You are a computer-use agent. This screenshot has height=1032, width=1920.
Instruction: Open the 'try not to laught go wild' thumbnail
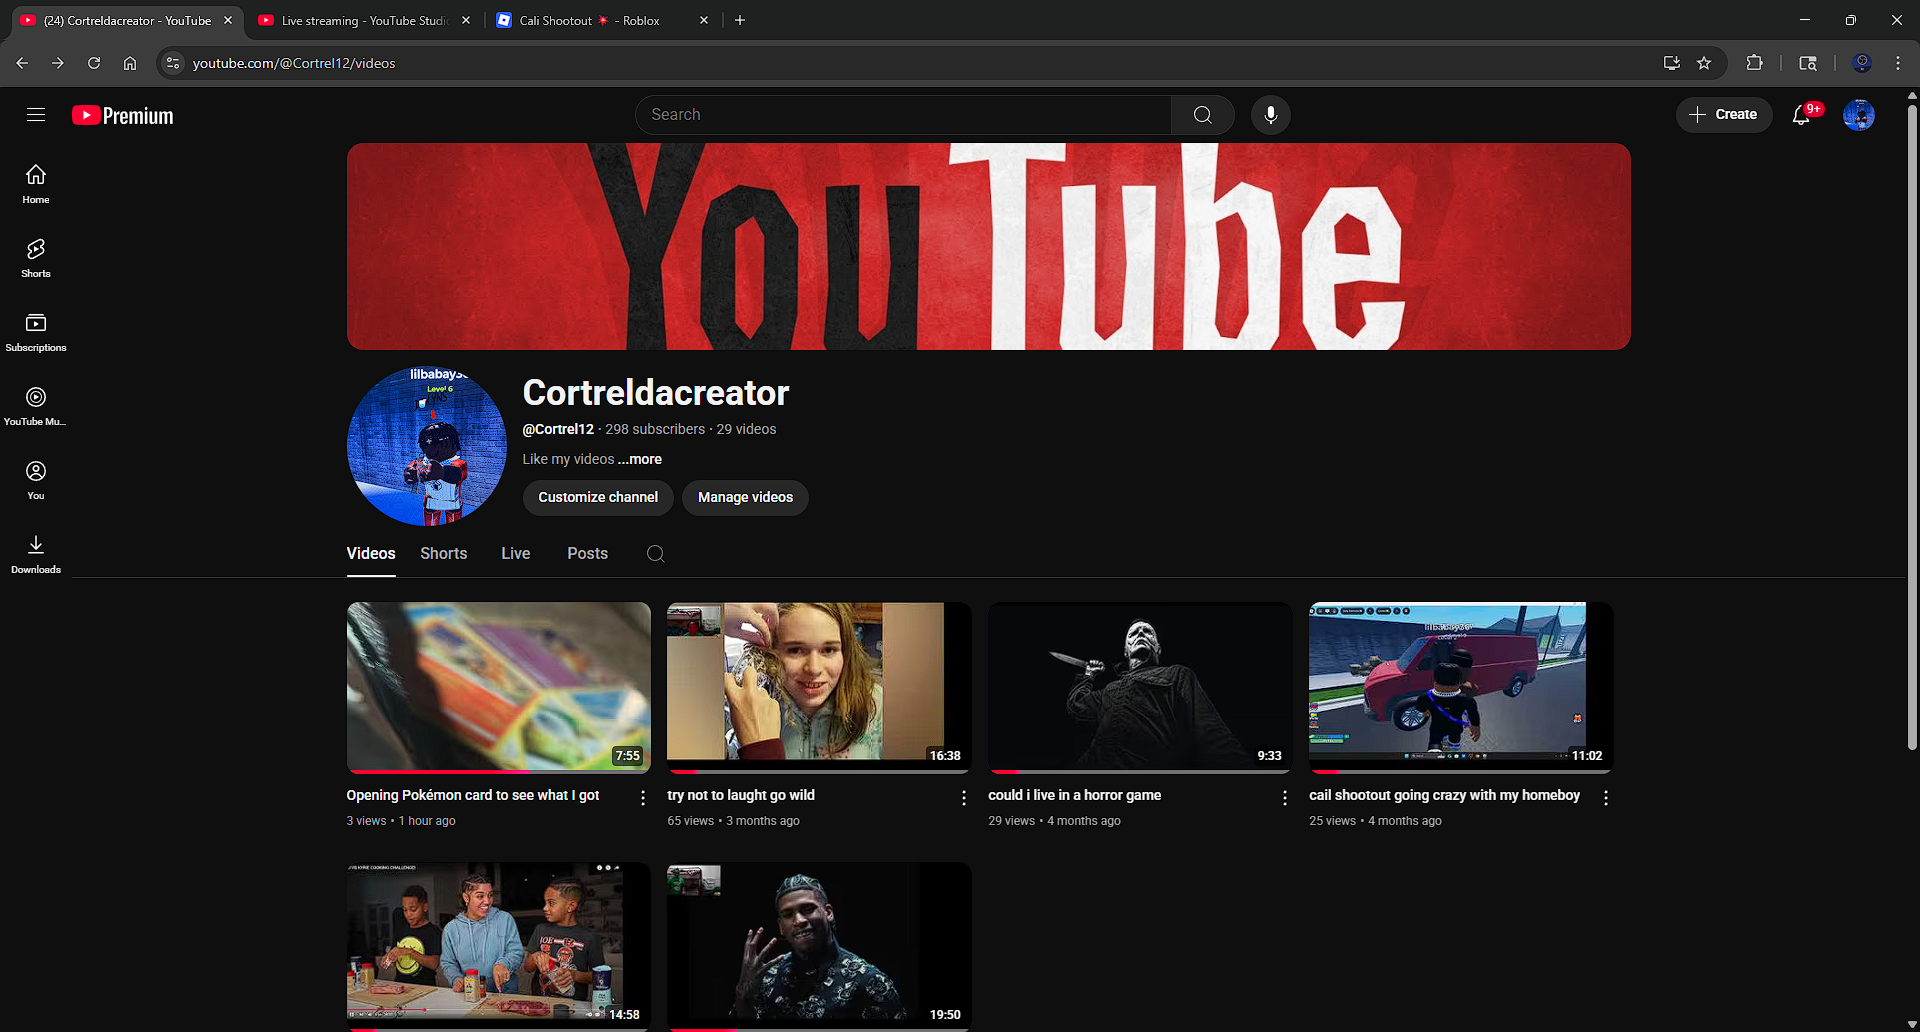[x=818, y=686]
